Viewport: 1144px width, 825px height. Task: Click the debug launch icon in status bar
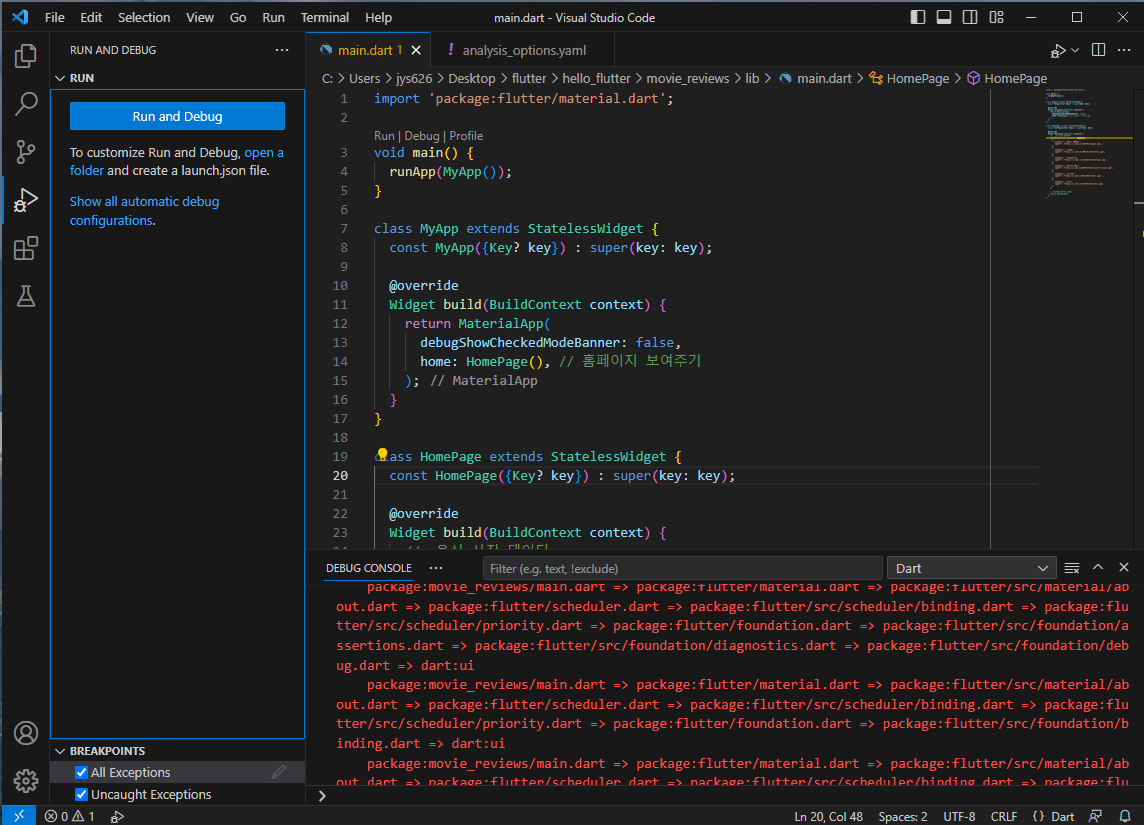117,816
